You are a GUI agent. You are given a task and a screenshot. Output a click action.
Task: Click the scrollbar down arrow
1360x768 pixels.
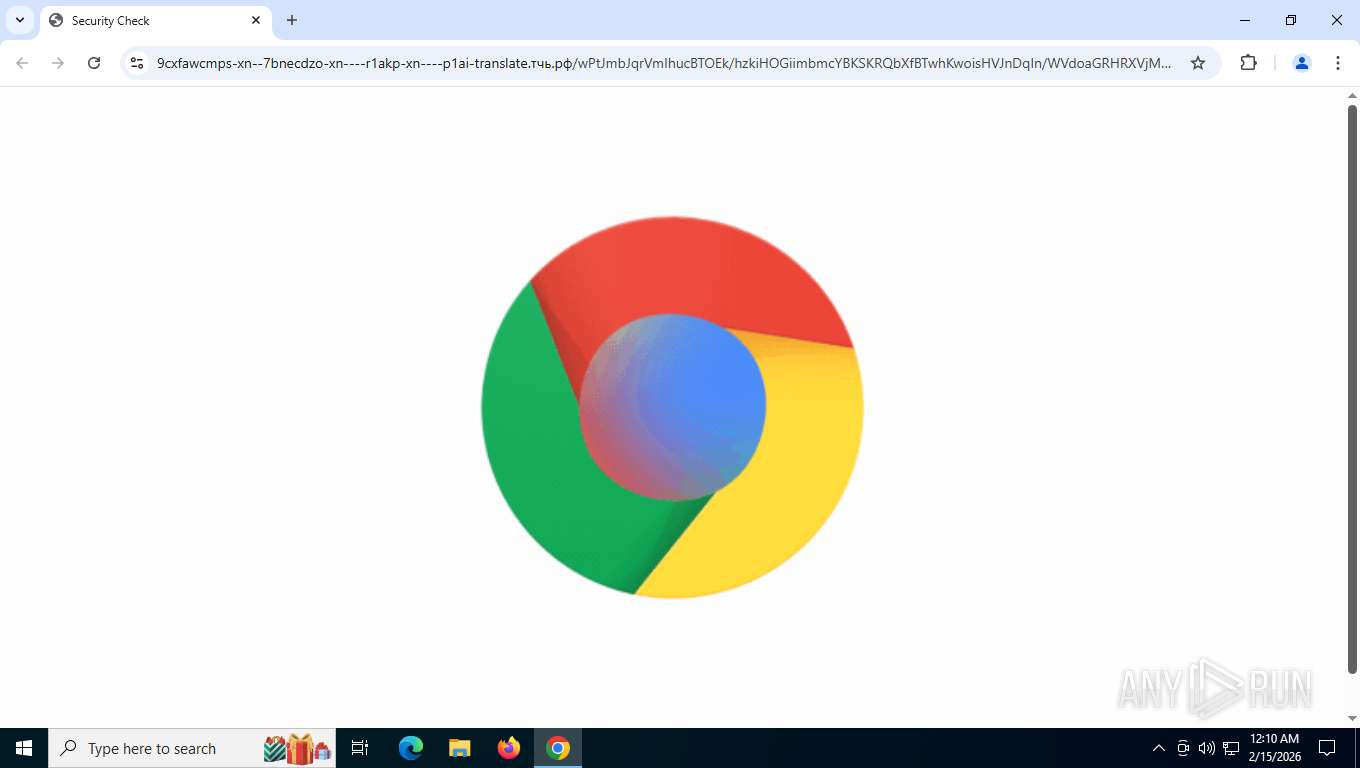[1352, 719]
